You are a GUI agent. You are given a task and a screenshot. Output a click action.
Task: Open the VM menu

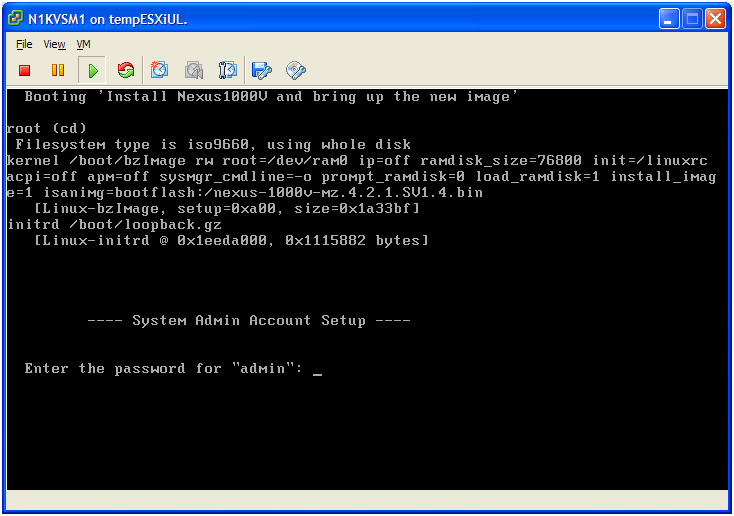(83, 44)
